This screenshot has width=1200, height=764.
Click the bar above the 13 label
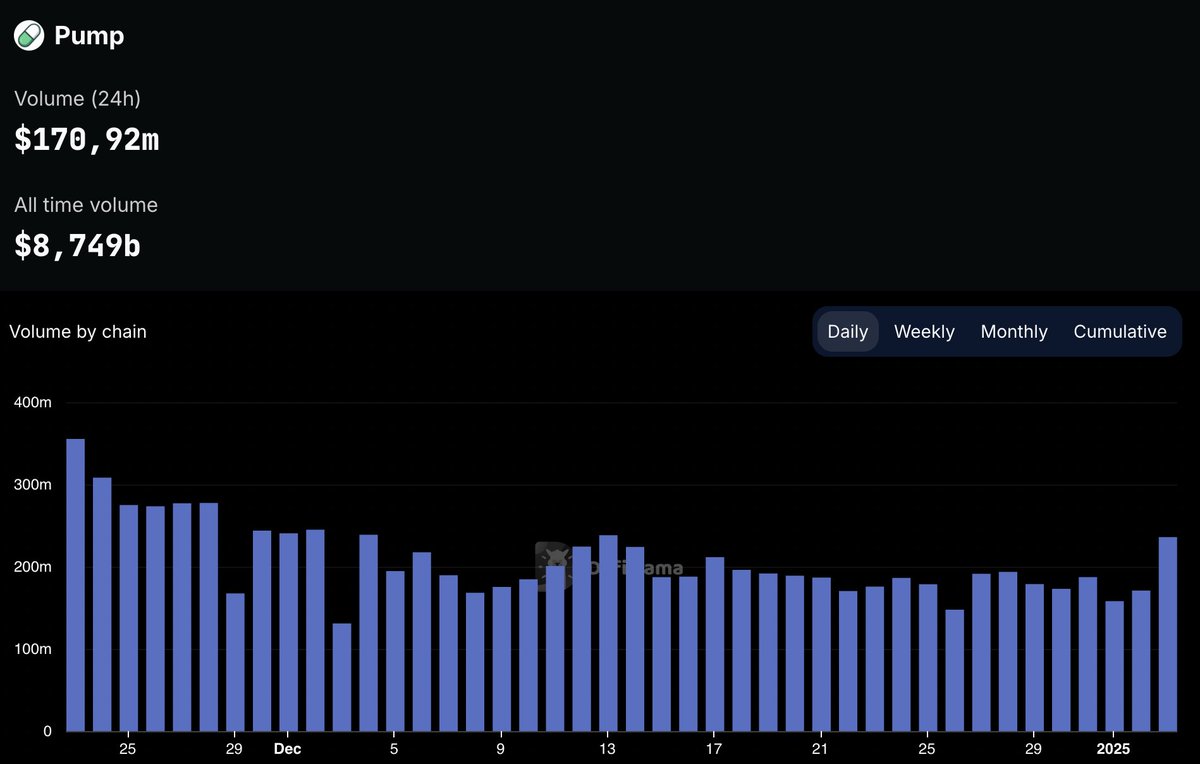click(x=608, y=633)
